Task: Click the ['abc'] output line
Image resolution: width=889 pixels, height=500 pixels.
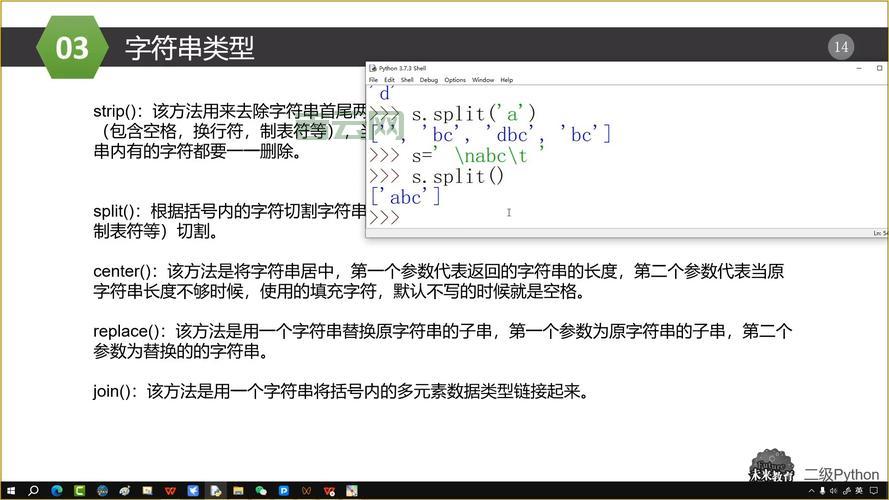Action: pyautogui.click(x=405, y=197)
